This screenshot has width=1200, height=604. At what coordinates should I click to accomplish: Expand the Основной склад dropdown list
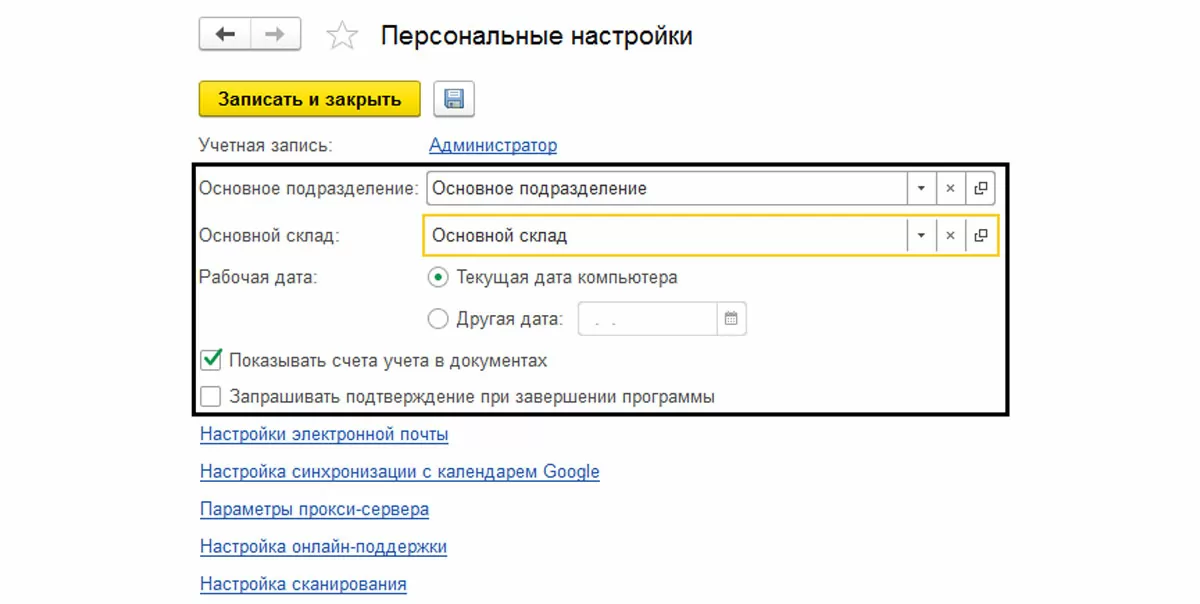click(920, 236)
